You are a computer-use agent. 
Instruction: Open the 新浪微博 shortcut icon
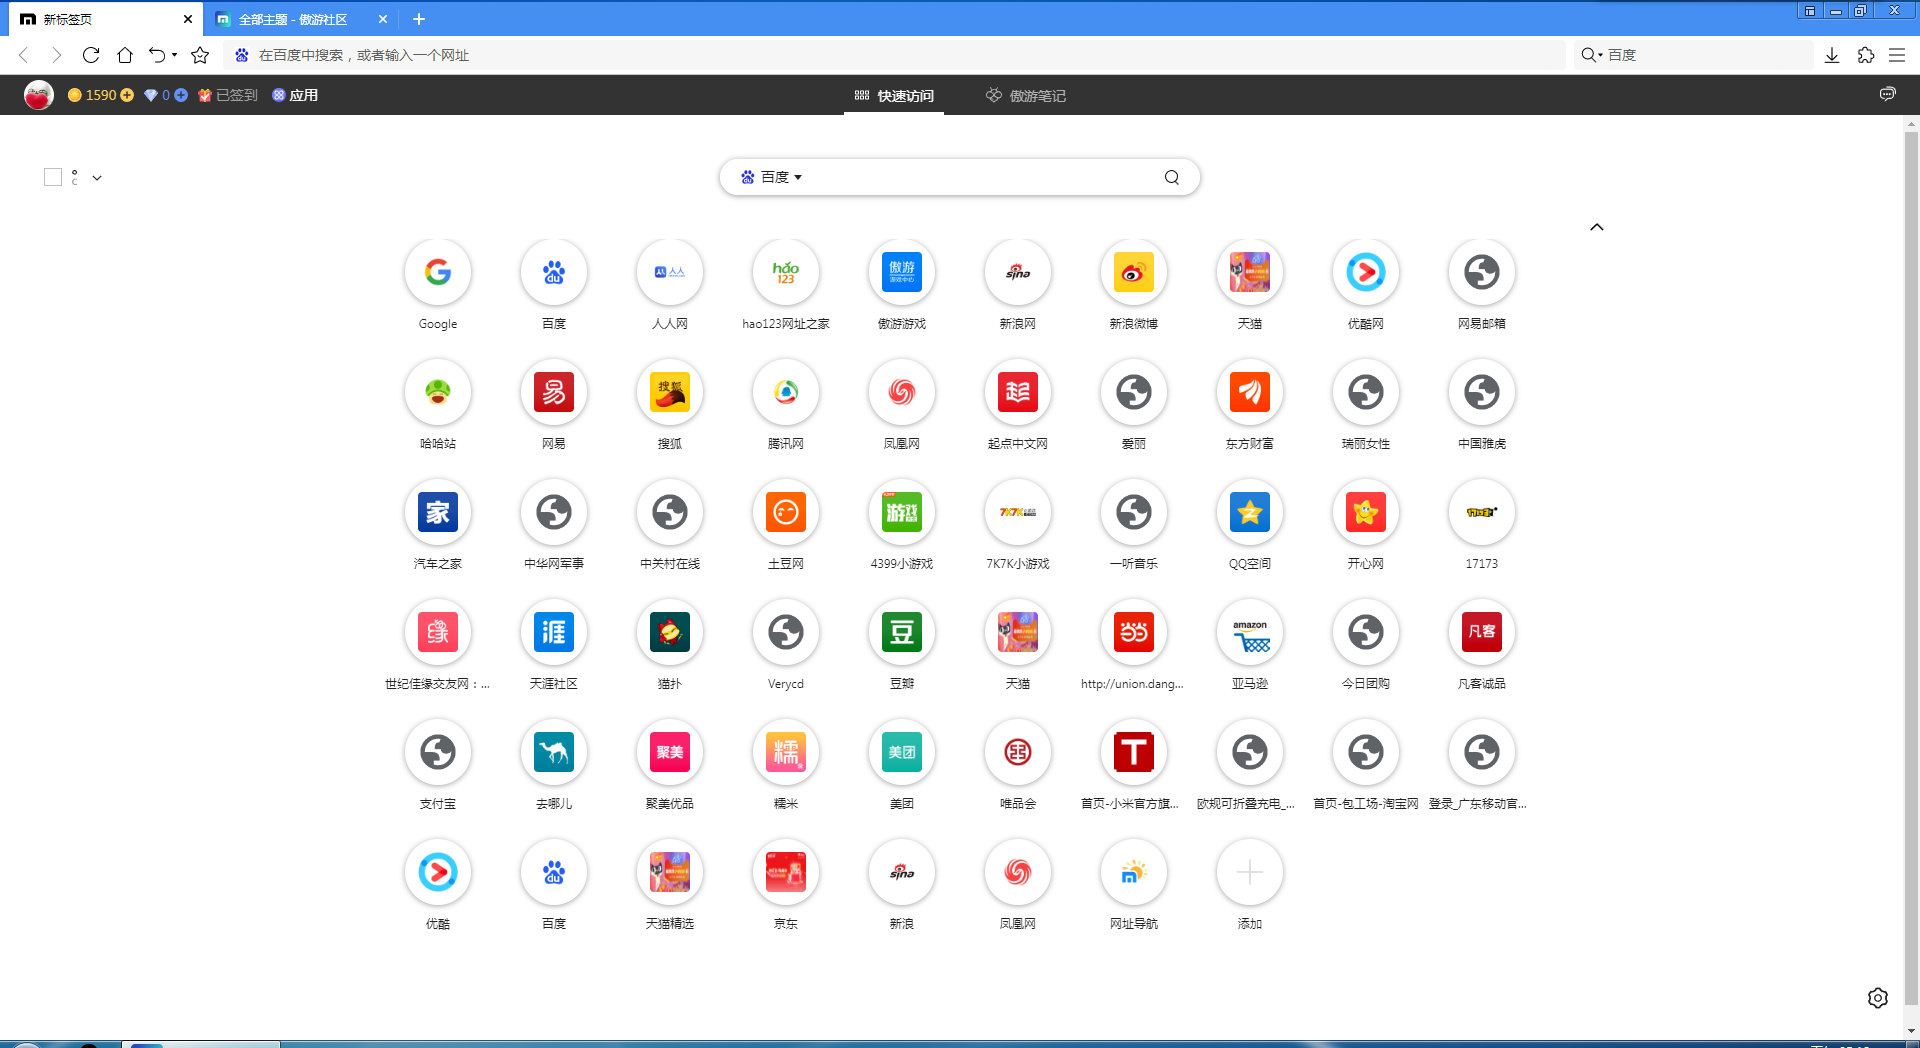1133,273
